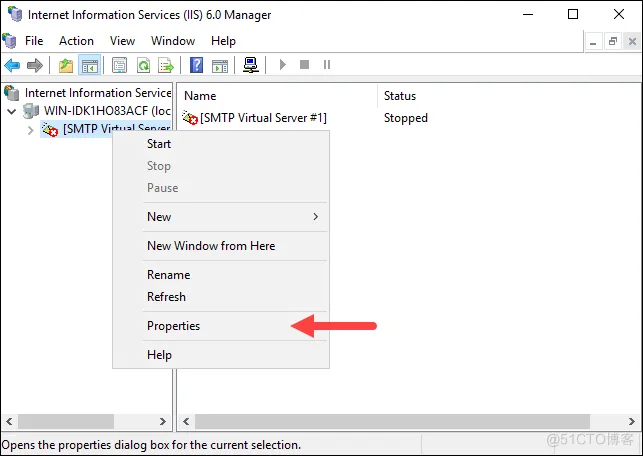The image size is (643, 456).
Task: Open the Action menu
Action: pos(76,41)
